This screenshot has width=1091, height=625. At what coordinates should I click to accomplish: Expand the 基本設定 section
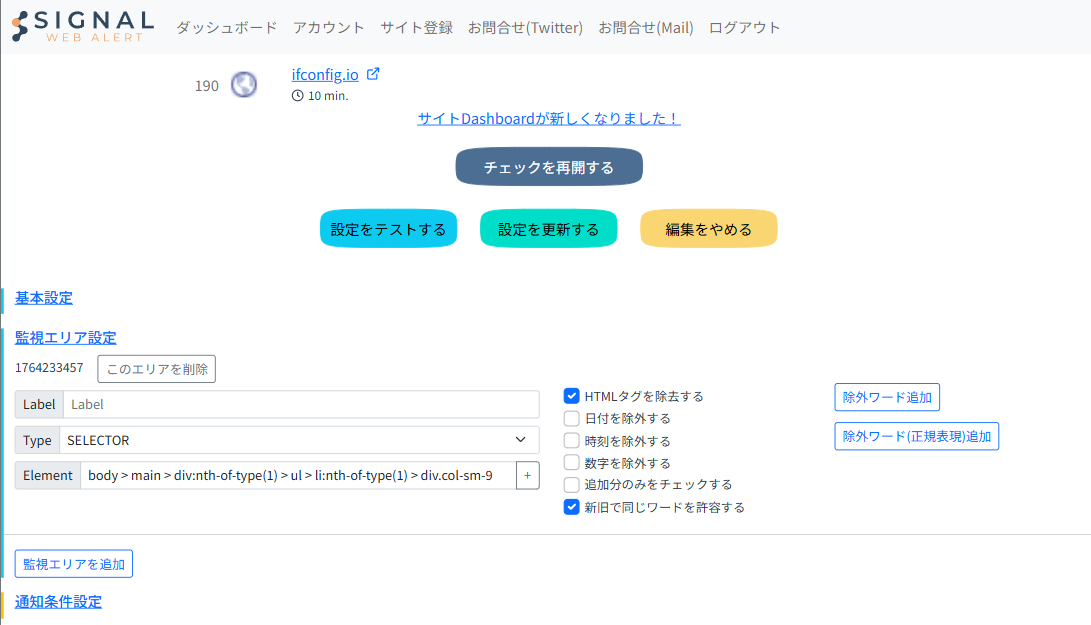pyautogui.click(x=44, y=298)
